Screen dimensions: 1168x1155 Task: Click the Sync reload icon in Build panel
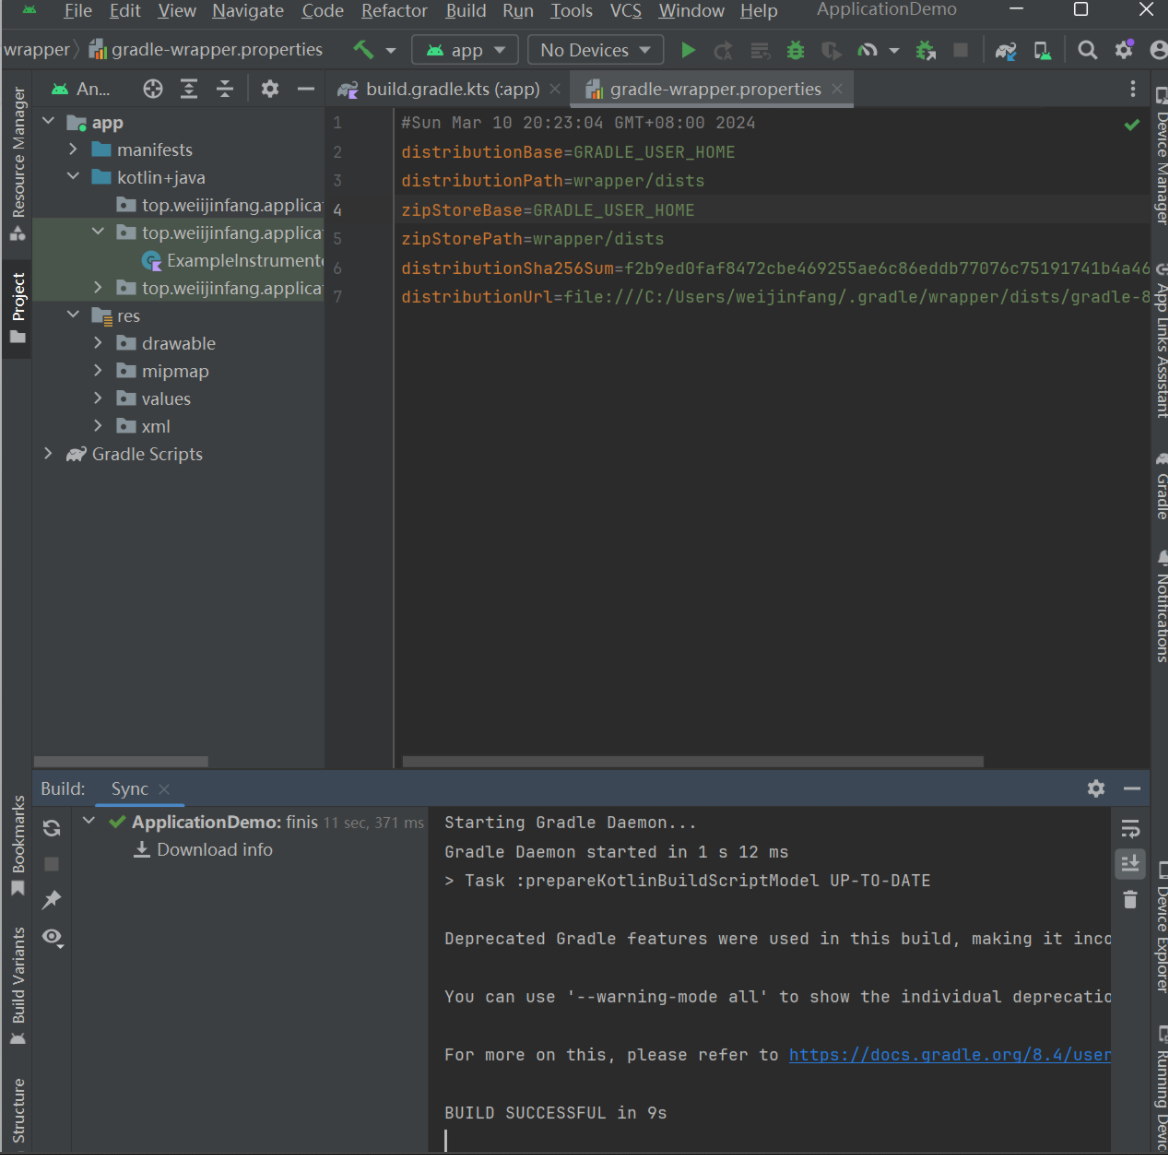coord(51,828)
